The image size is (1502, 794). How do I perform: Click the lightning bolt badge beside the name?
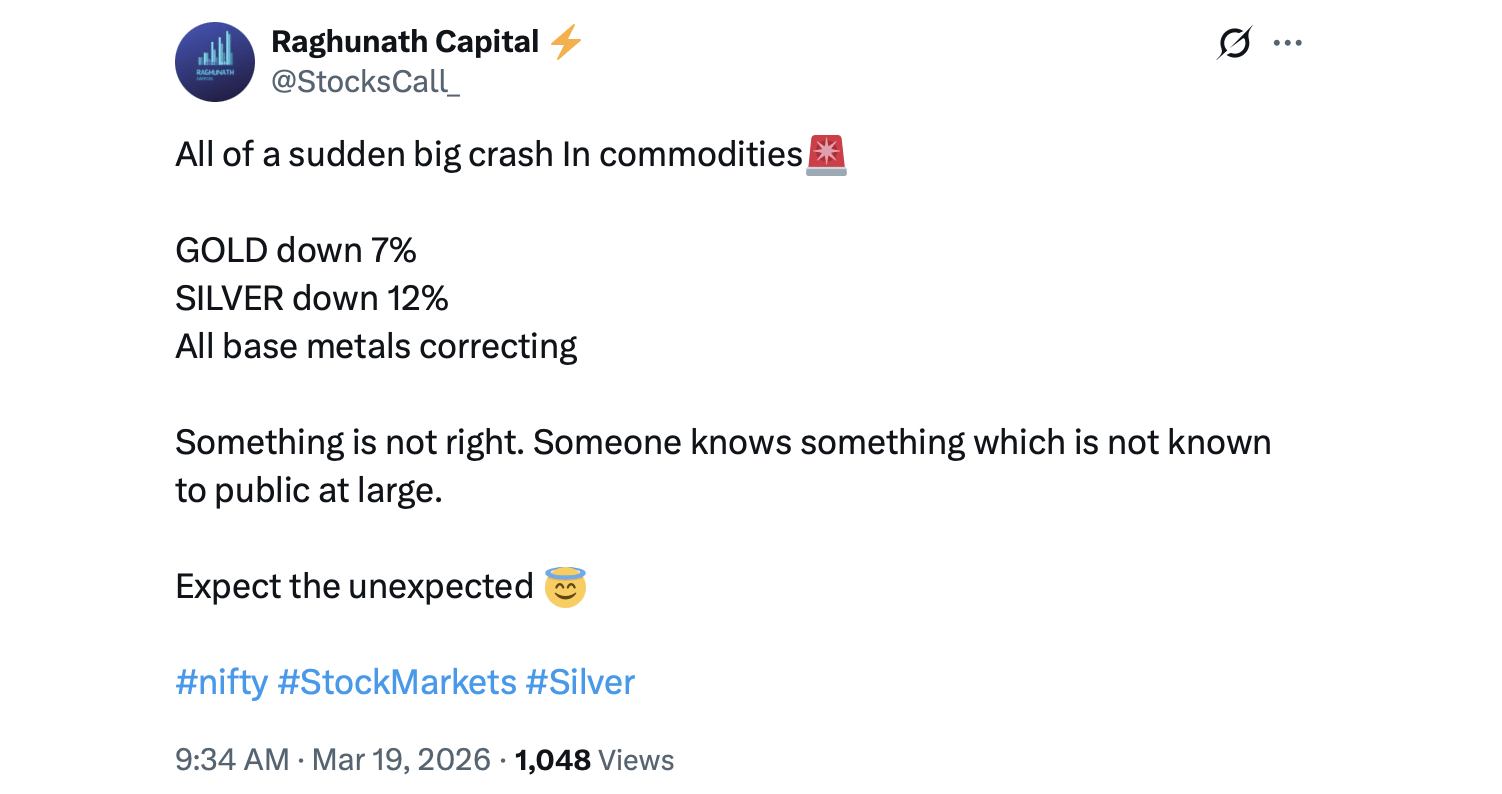[567, 42]
